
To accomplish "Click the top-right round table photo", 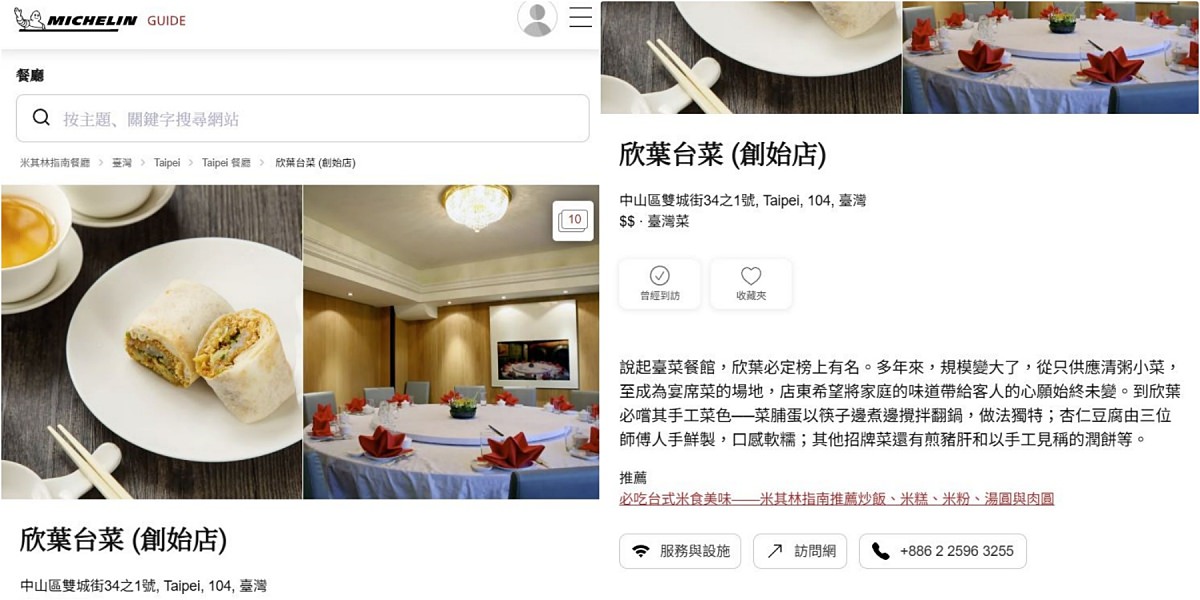I will (1051, 57).
